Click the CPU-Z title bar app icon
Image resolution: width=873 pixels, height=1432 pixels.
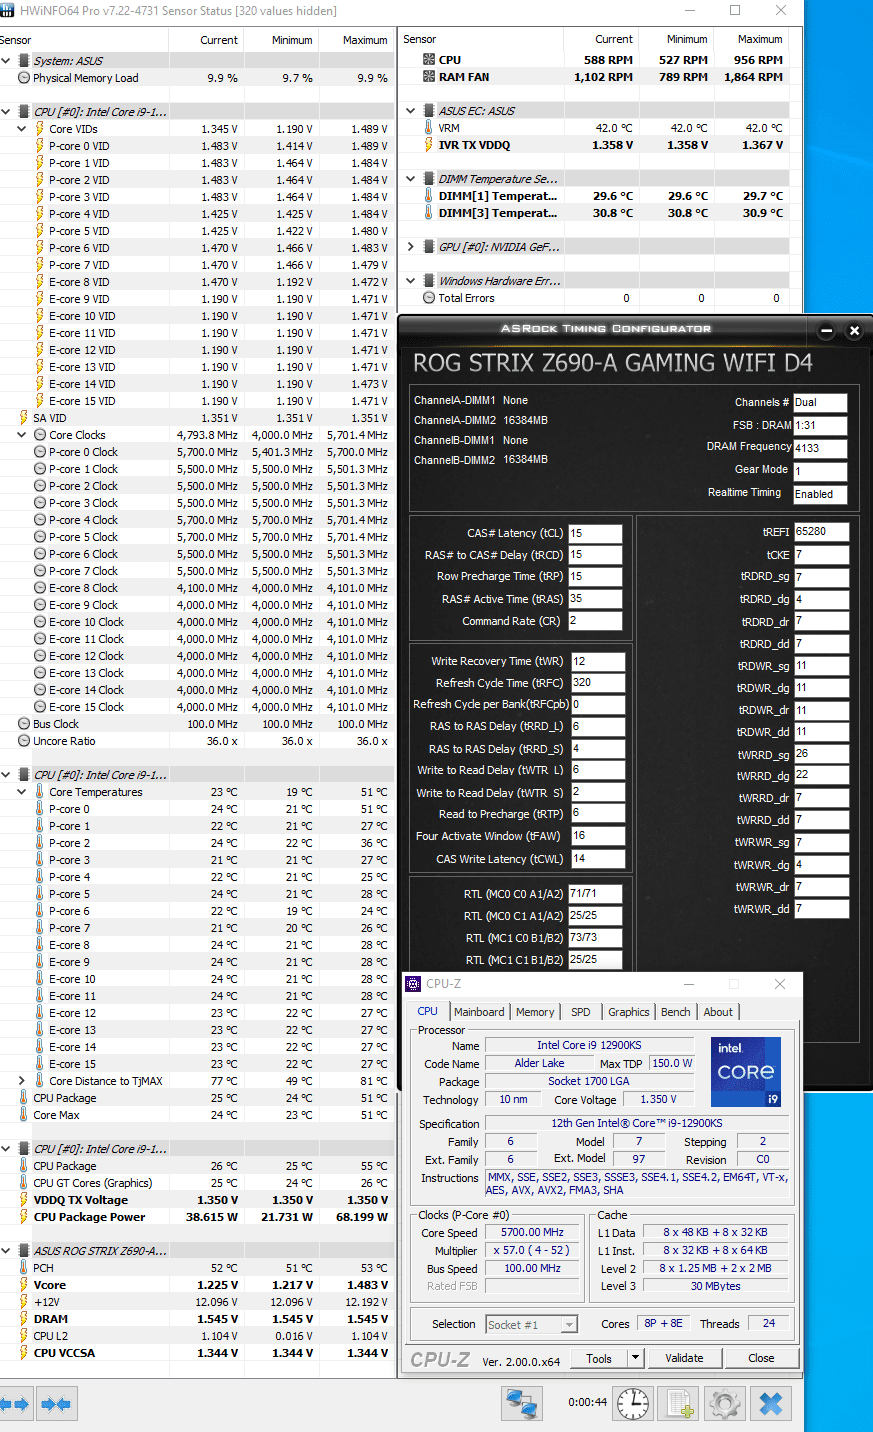click(414, 984)
